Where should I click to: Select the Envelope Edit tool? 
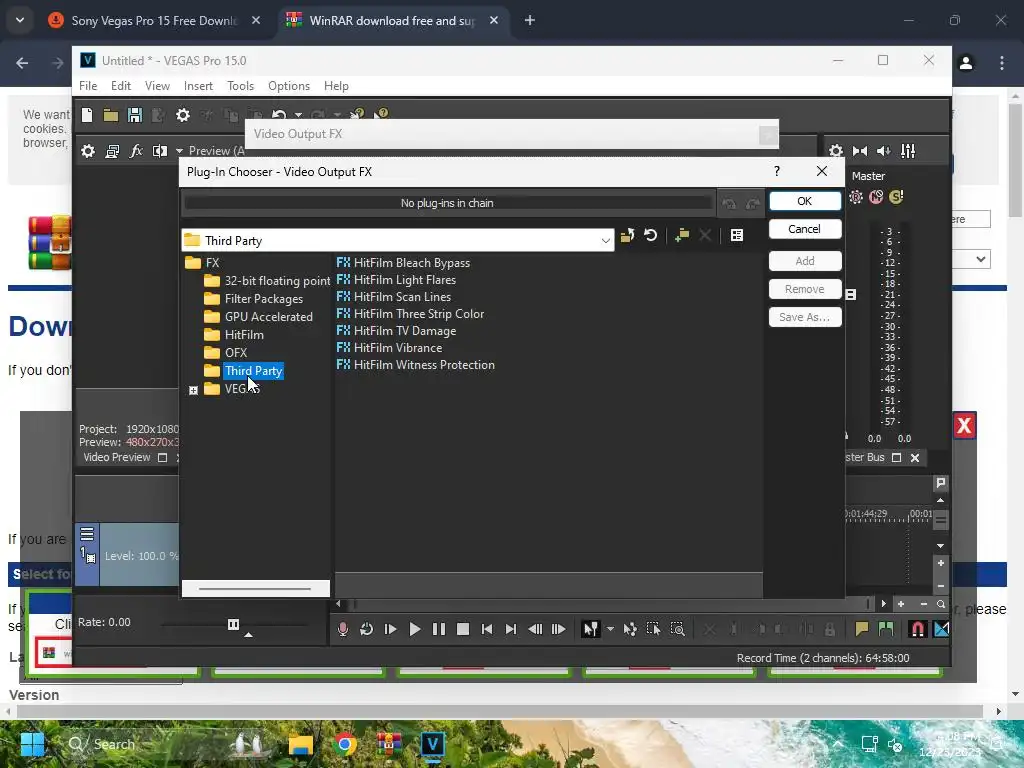pos(630,629)
